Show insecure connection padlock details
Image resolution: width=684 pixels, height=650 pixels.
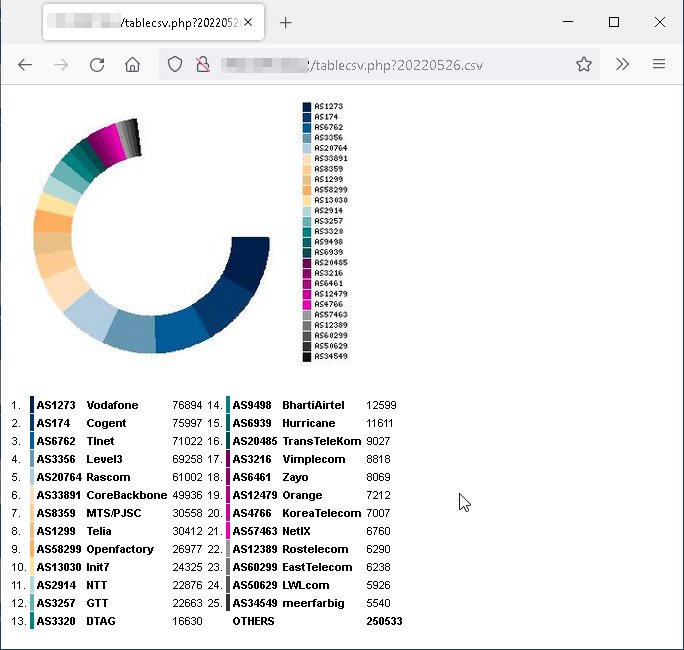pyautogui.click(x=202, y=65)
